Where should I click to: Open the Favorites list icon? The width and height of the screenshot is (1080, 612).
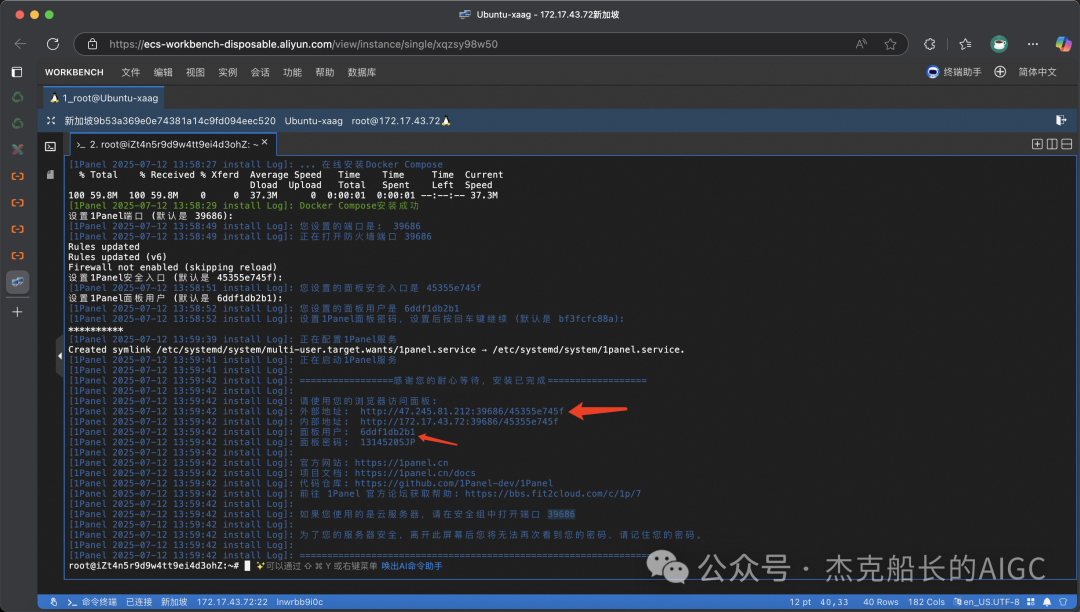pos(966,44)
